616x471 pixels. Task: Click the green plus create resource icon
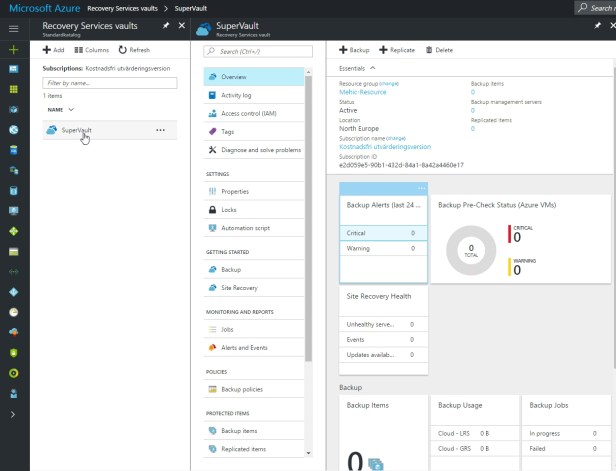coord(14,49)
